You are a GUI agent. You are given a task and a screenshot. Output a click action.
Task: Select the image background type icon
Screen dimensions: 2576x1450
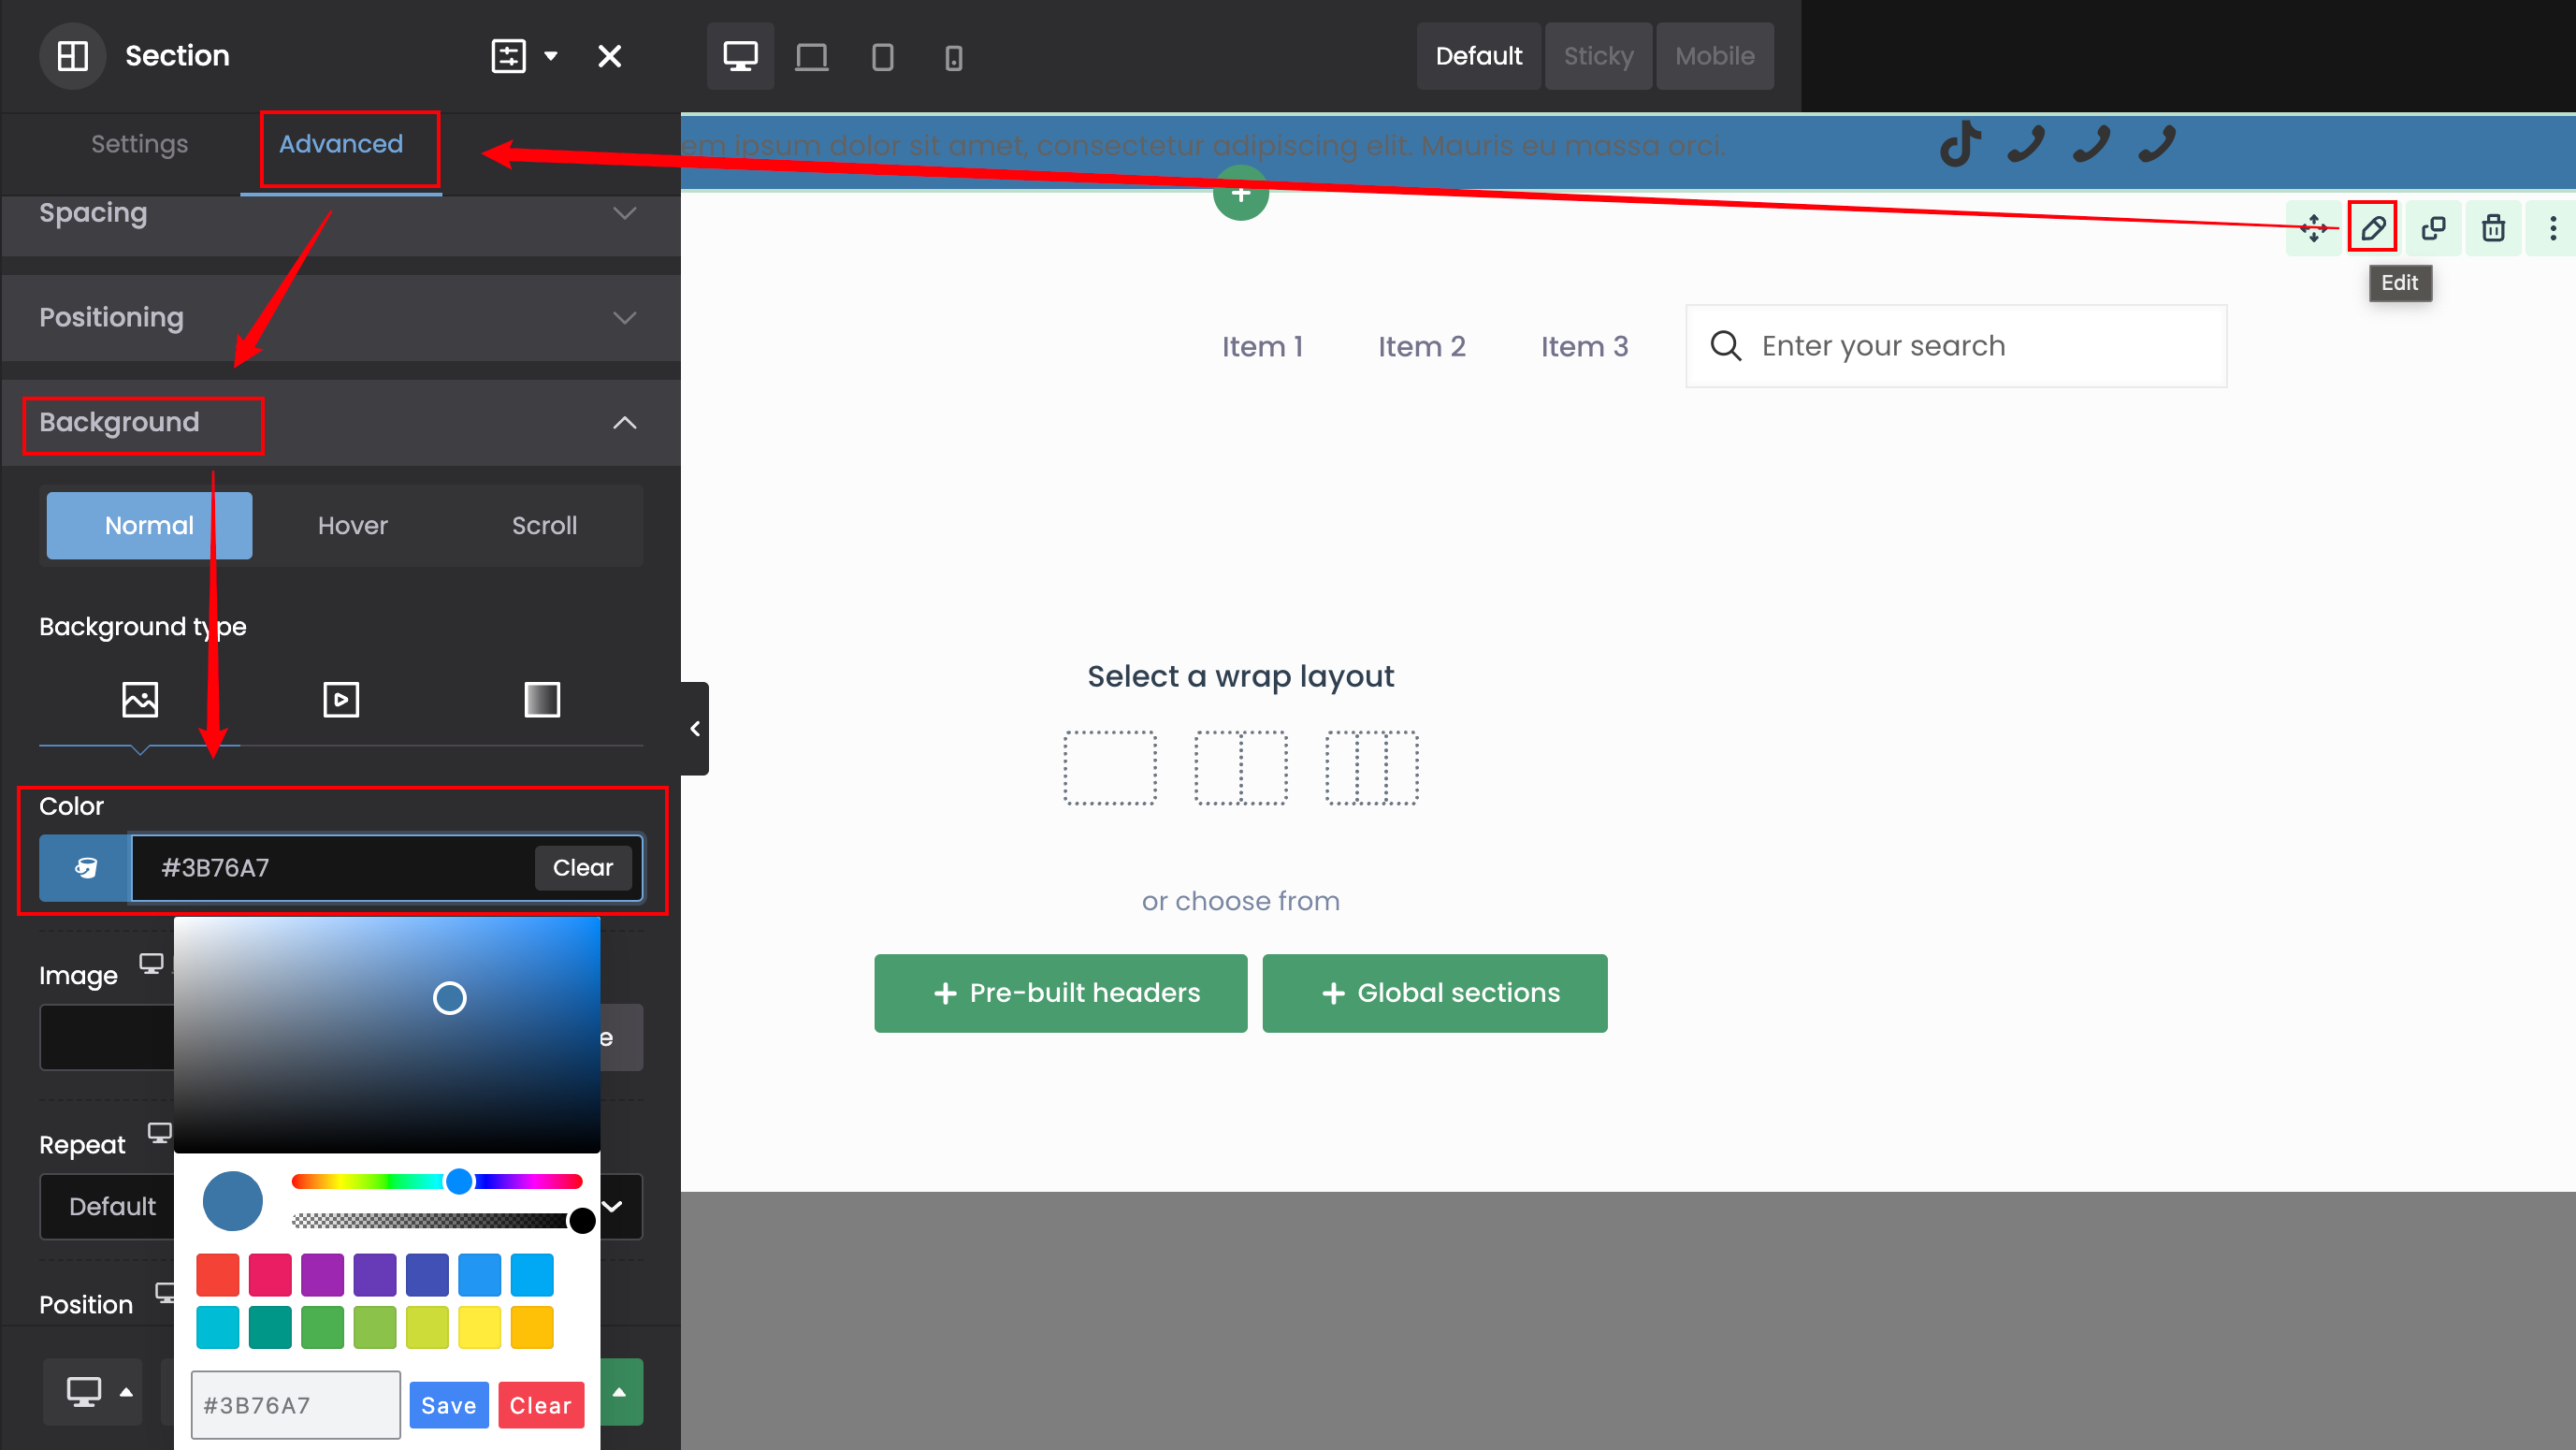(x=139, y=700)
